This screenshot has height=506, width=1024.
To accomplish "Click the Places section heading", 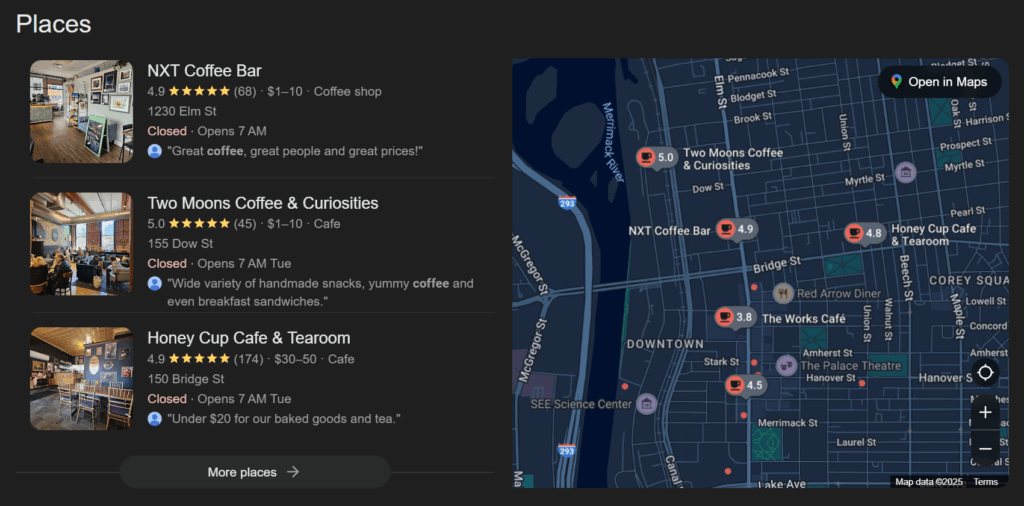I will [54, 24].
